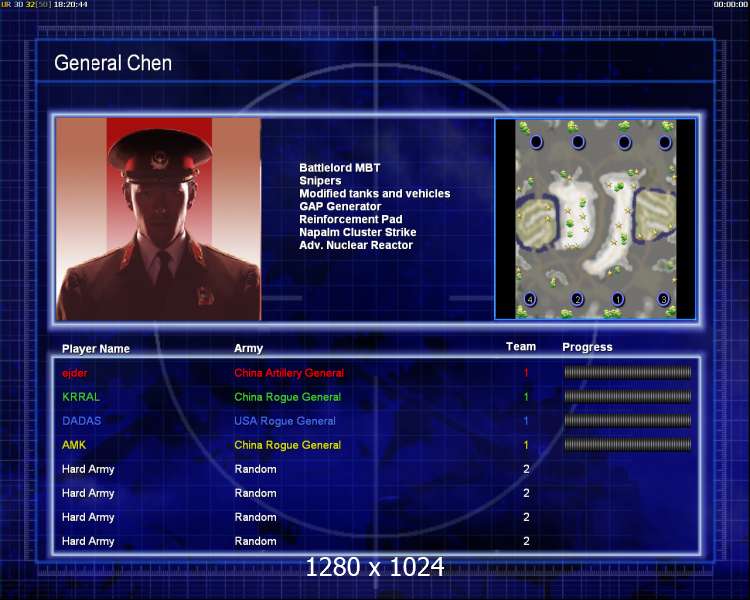
Task: Select player name "ejder"
Action: (x=75, y=373)
